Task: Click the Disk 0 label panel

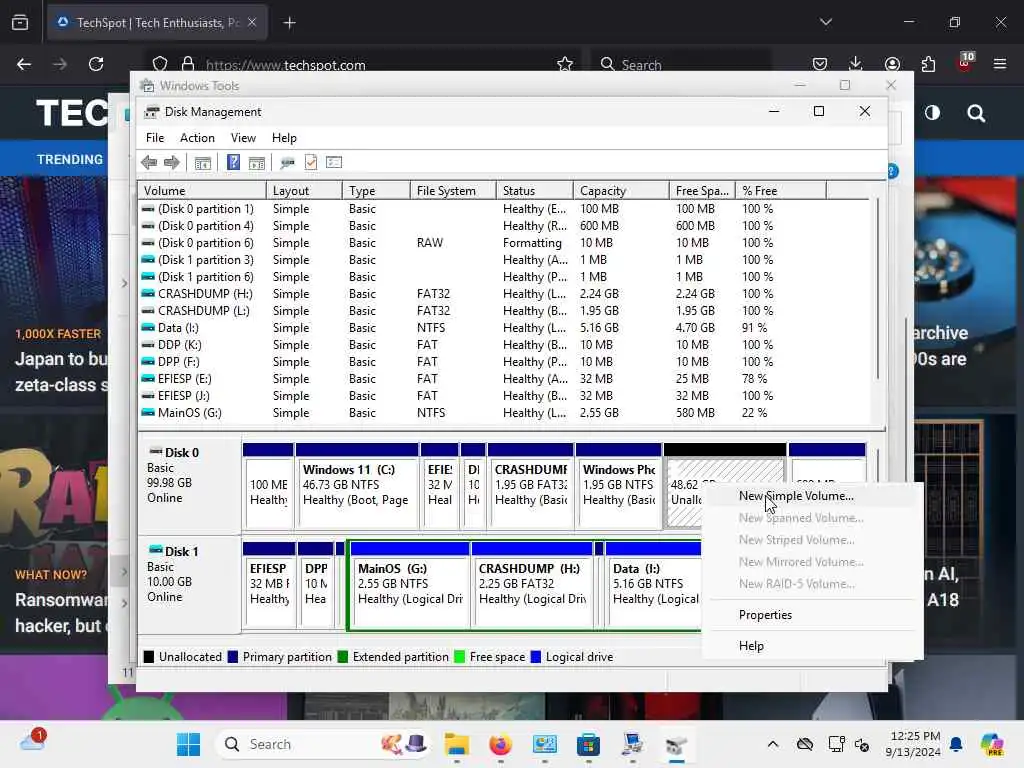Action: point(189,485)
